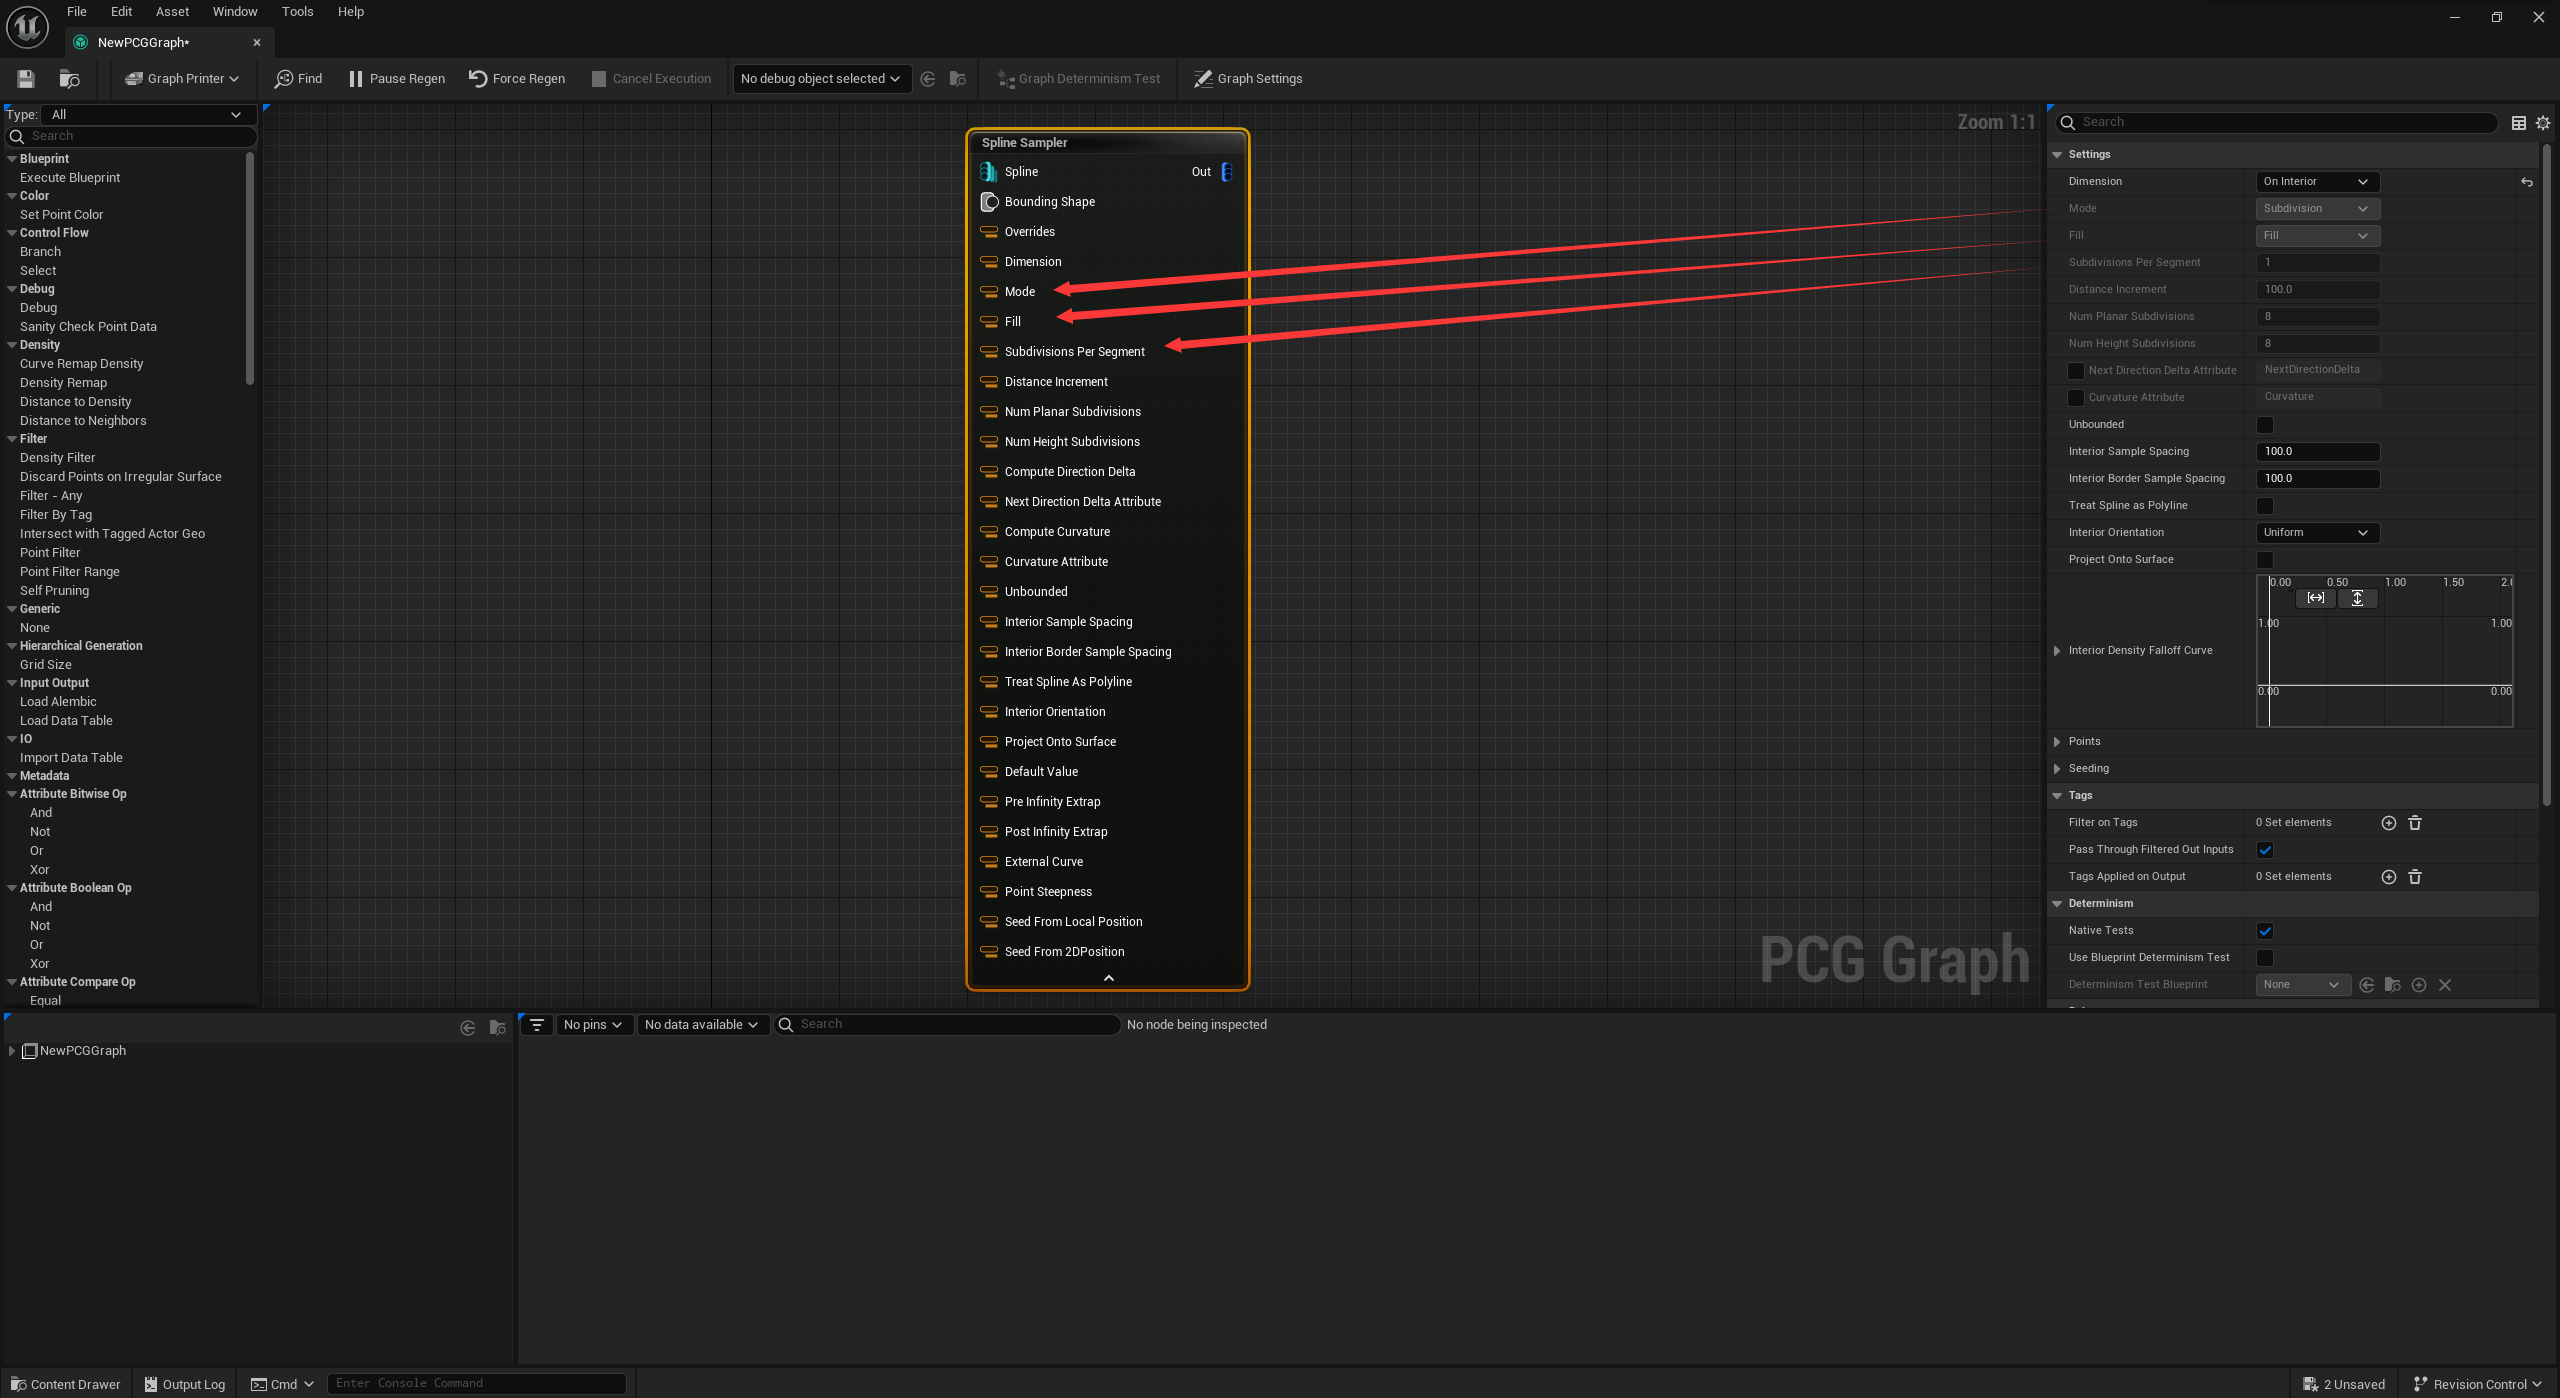Uncheck Pass Through Filtered Out Inputs

point(2265,848)
